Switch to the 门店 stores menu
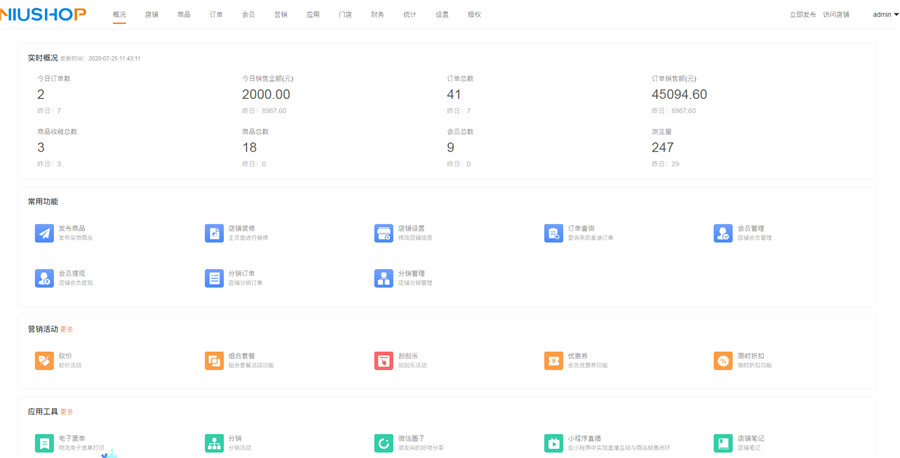This screenshot has height=458, width=900. point(345,15)
